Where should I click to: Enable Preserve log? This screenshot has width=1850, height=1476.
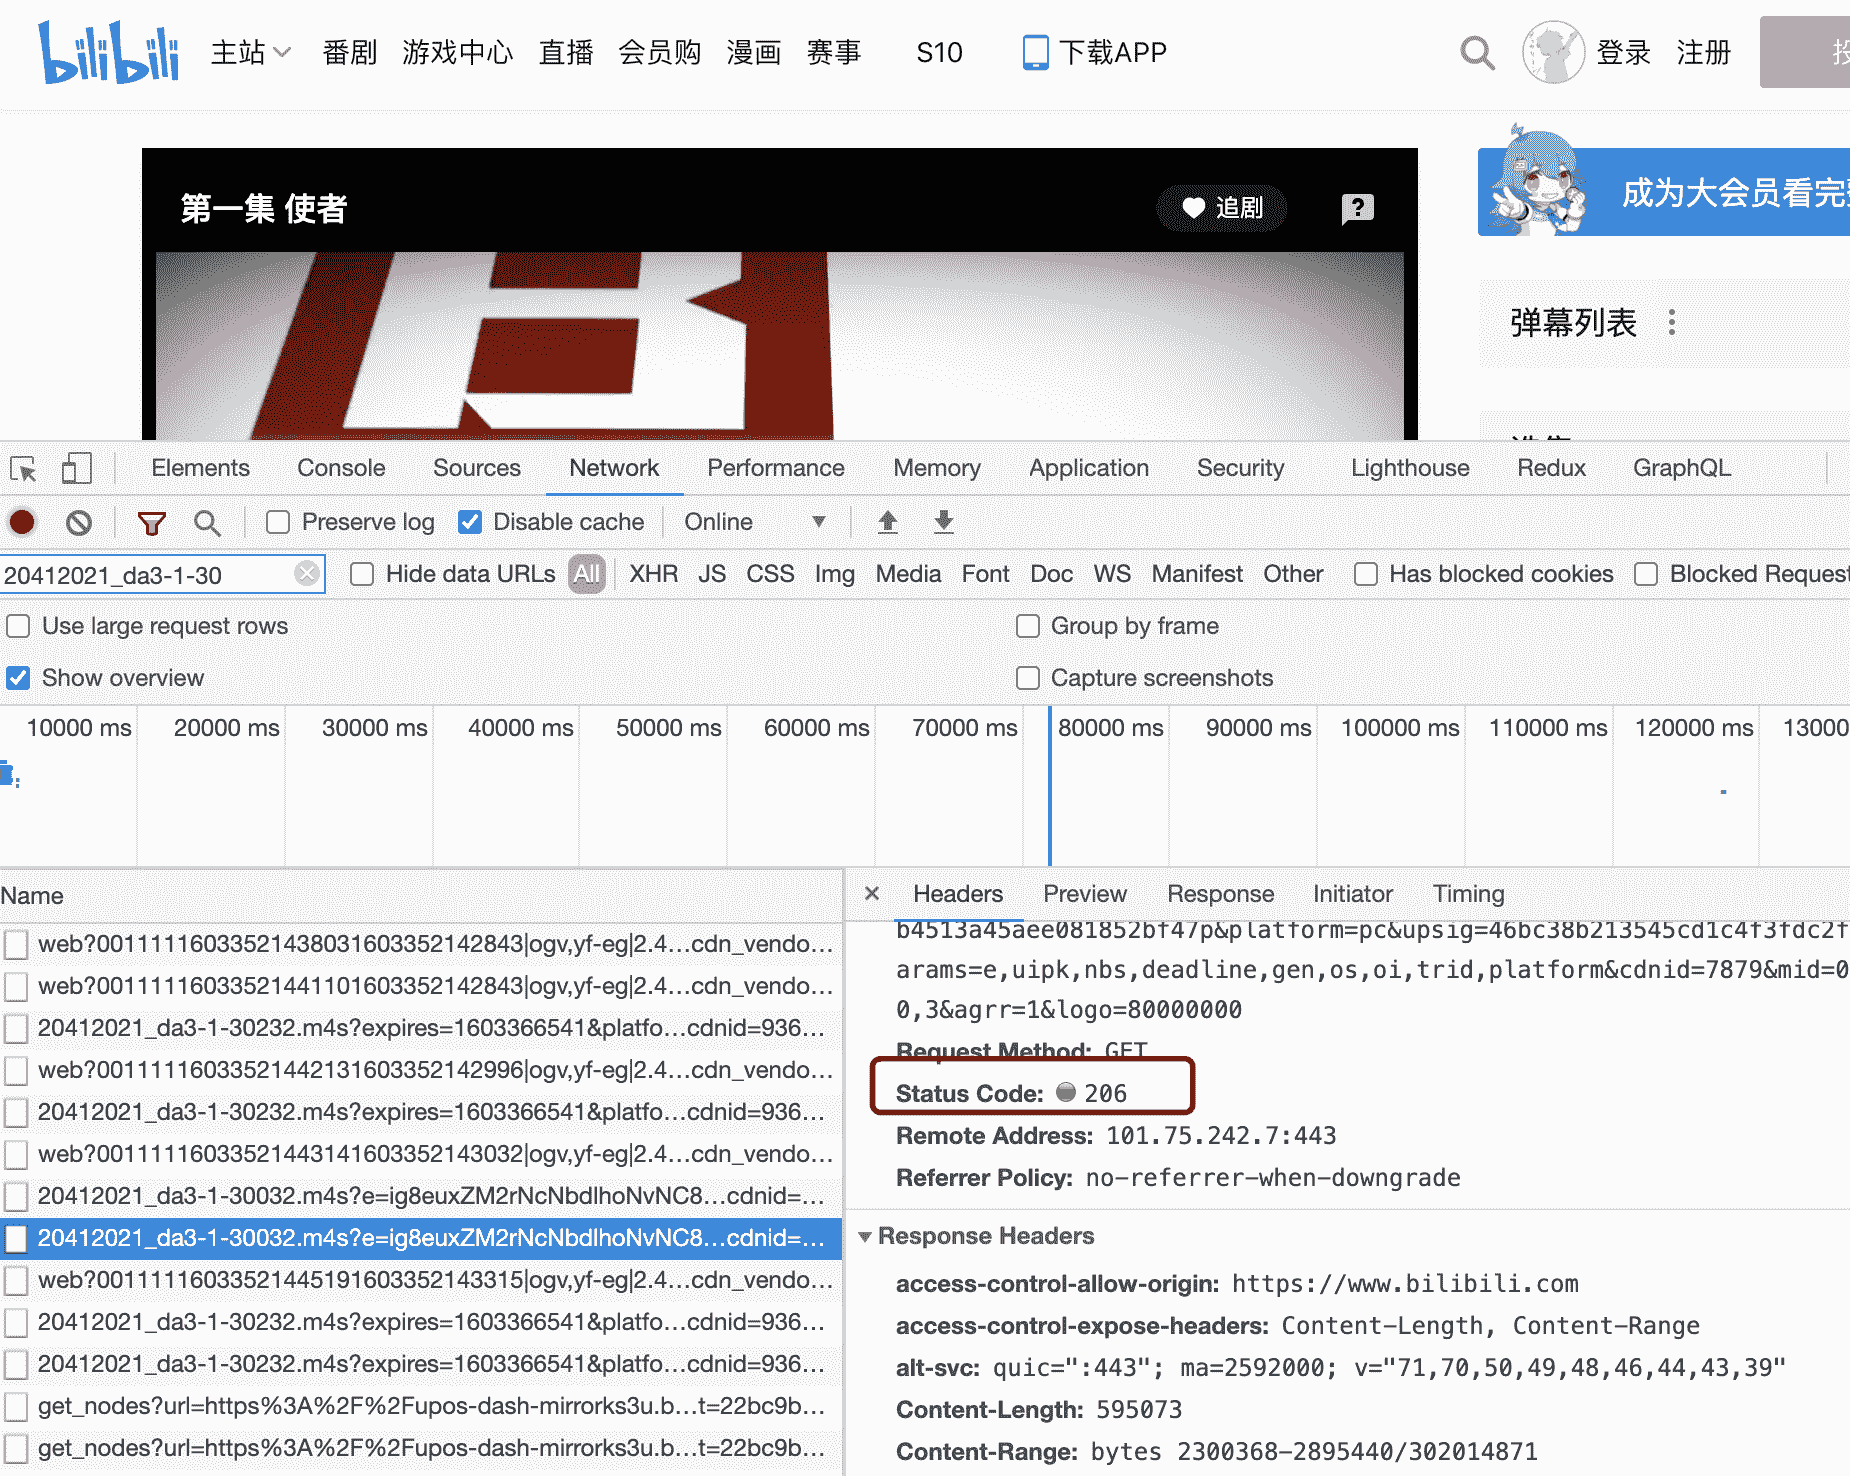(276, 521)
